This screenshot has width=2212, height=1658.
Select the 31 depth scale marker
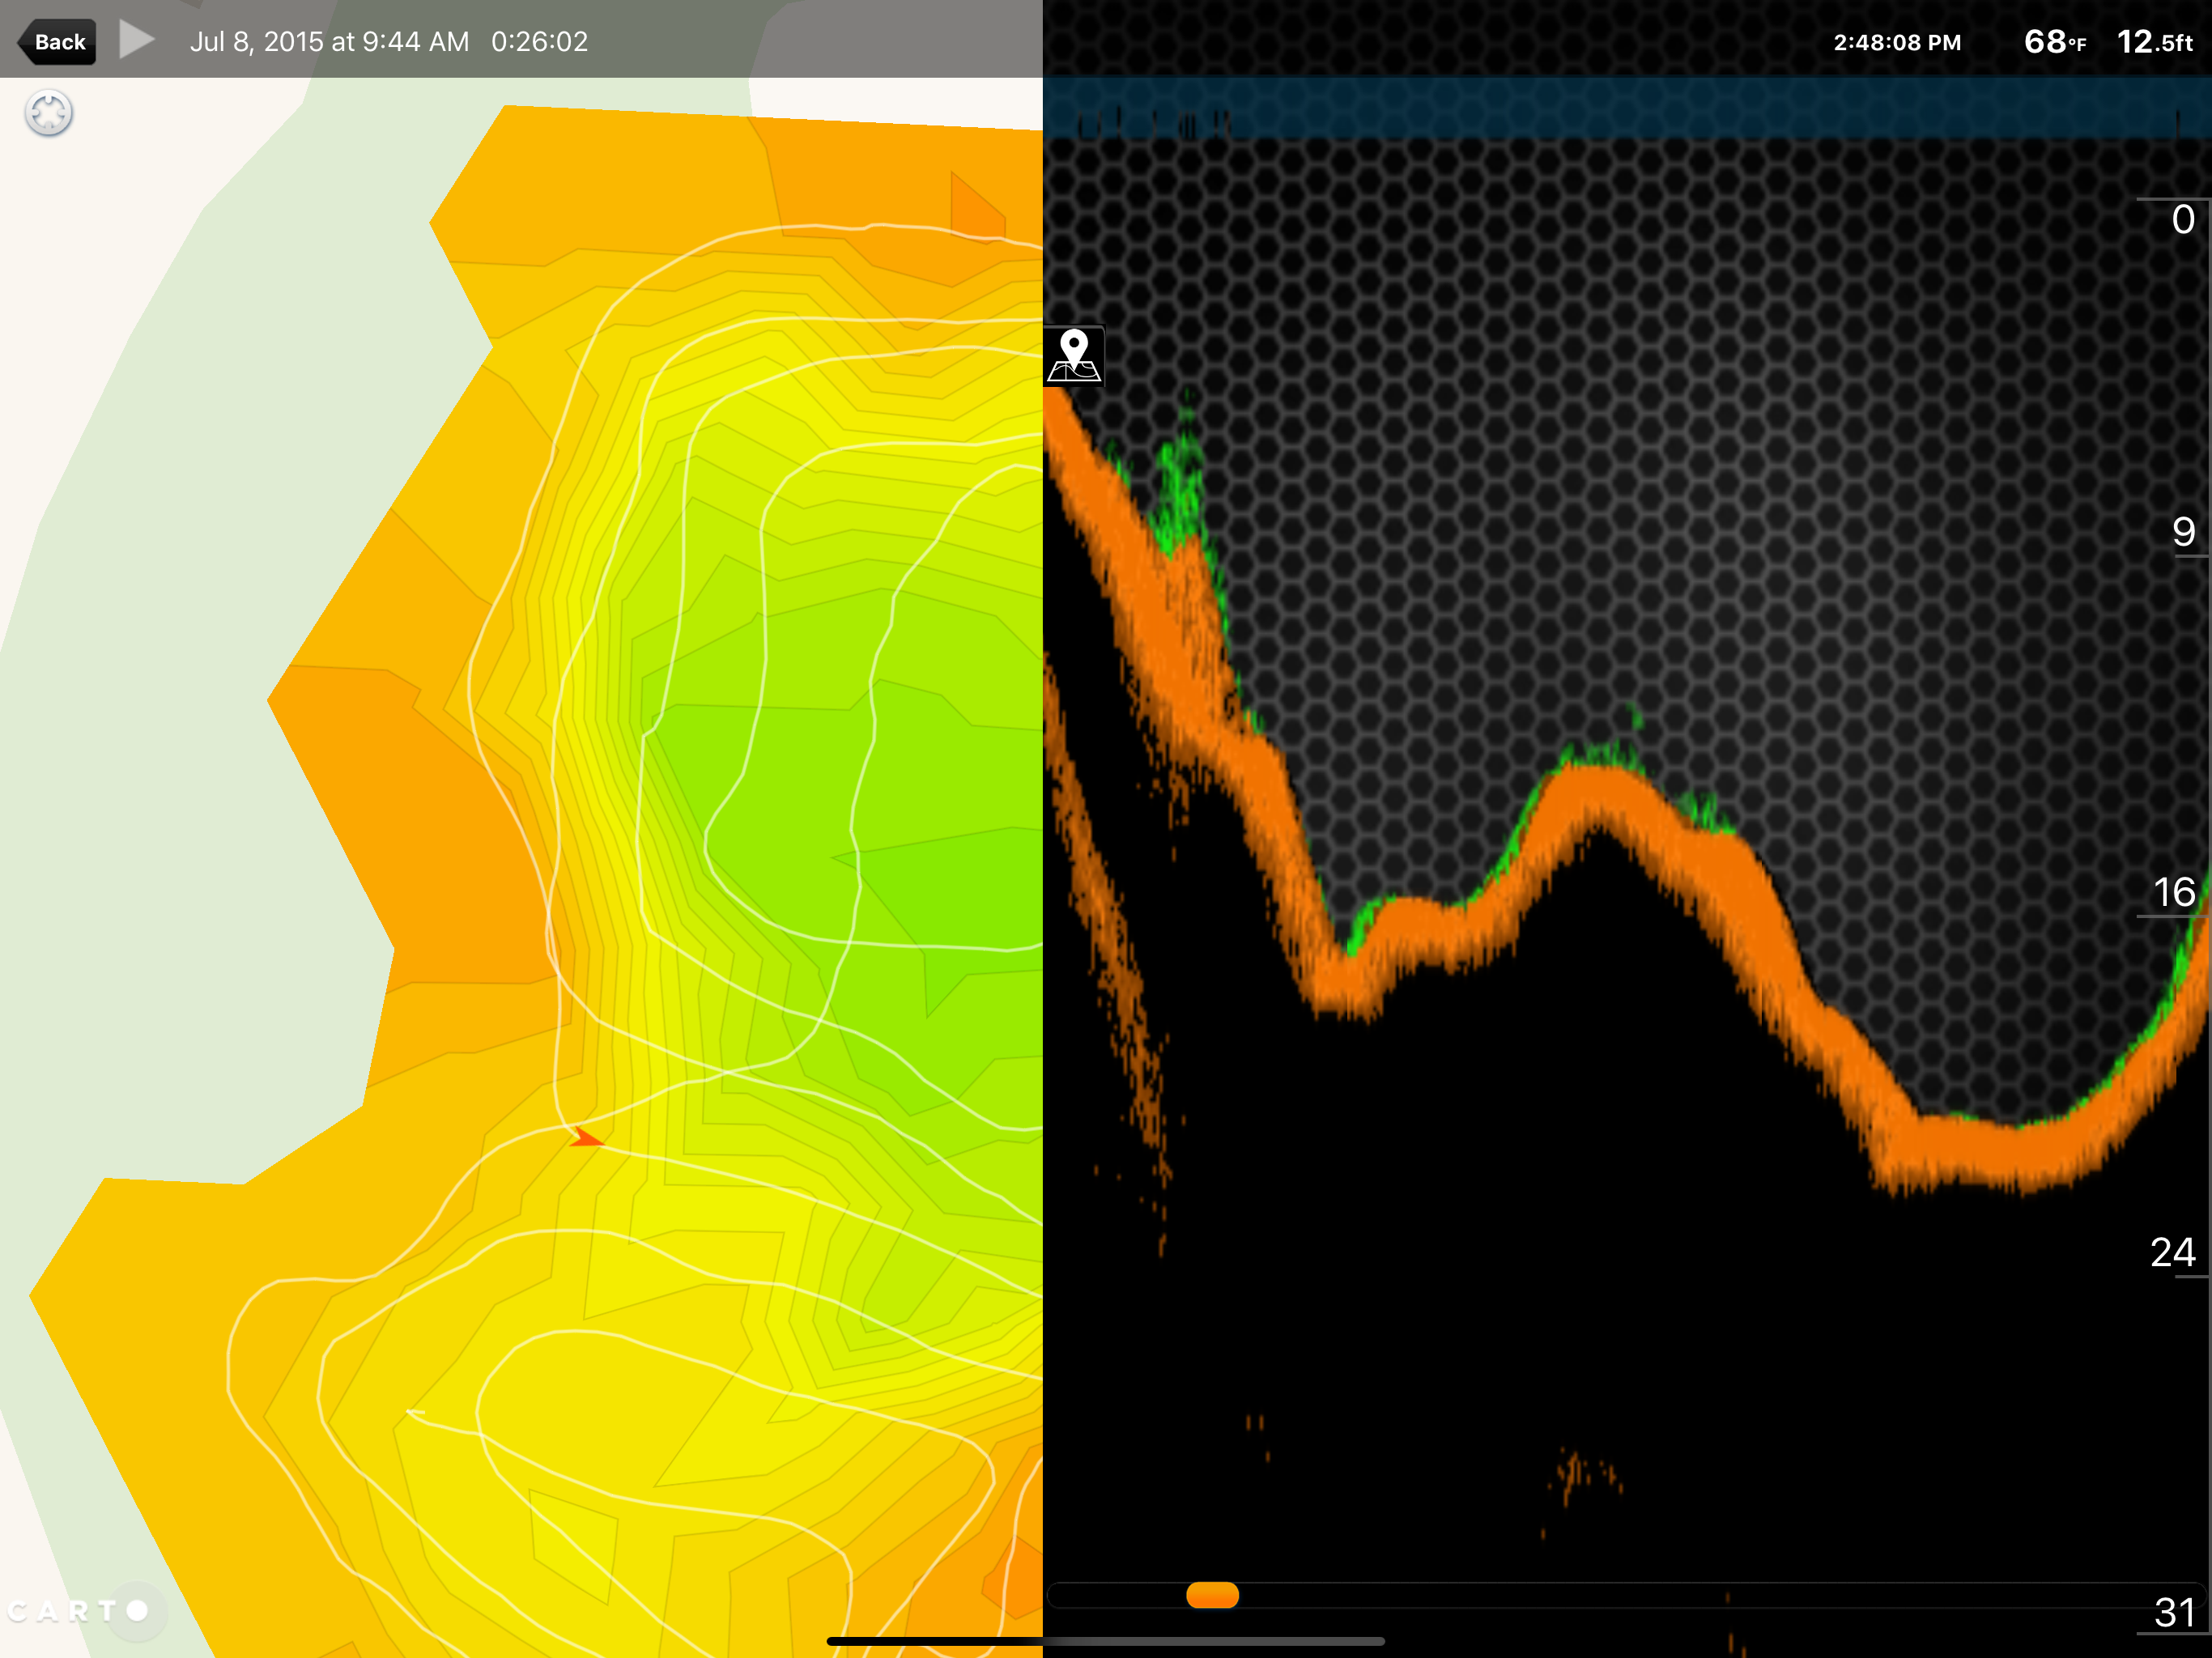[x=2174, y=1612]
